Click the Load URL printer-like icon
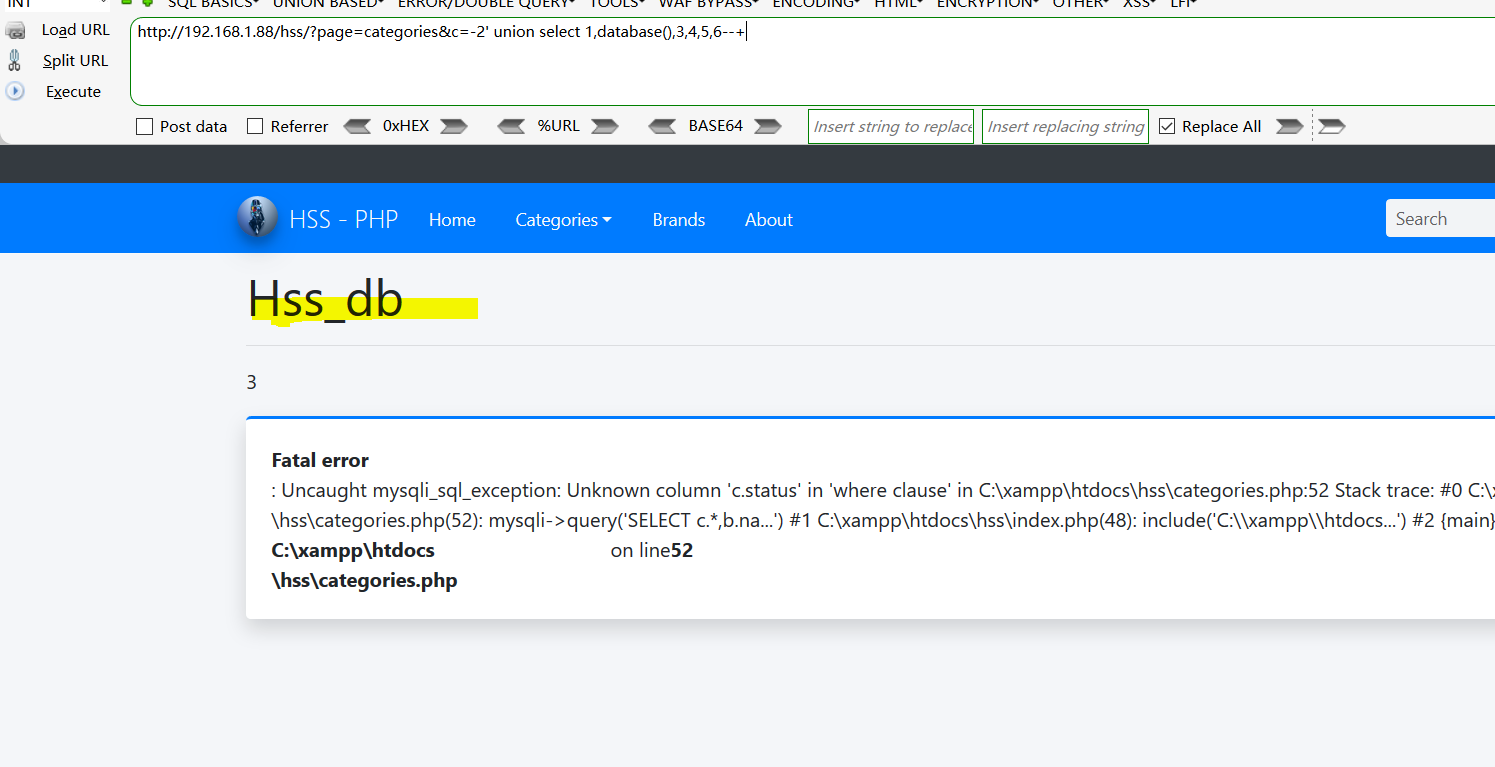Viewport: 1495px width, 767px height. click(x=15, y=31)
